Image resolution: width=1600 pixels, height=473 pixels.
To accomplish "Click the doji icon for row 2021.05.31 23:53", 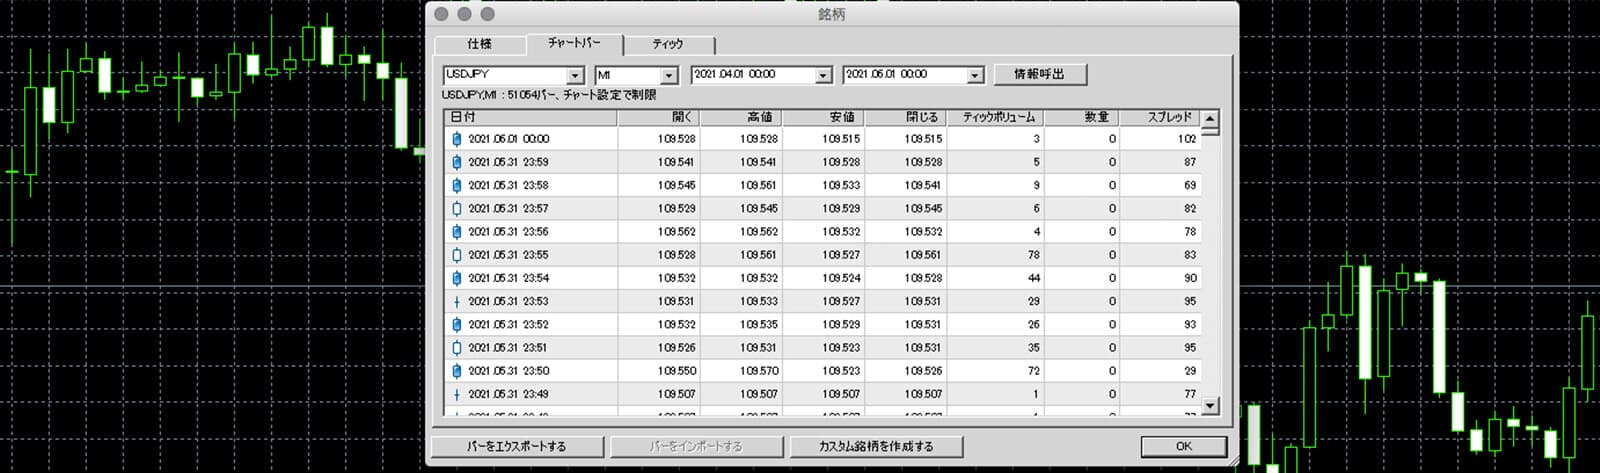I will [x=457, y=301].
